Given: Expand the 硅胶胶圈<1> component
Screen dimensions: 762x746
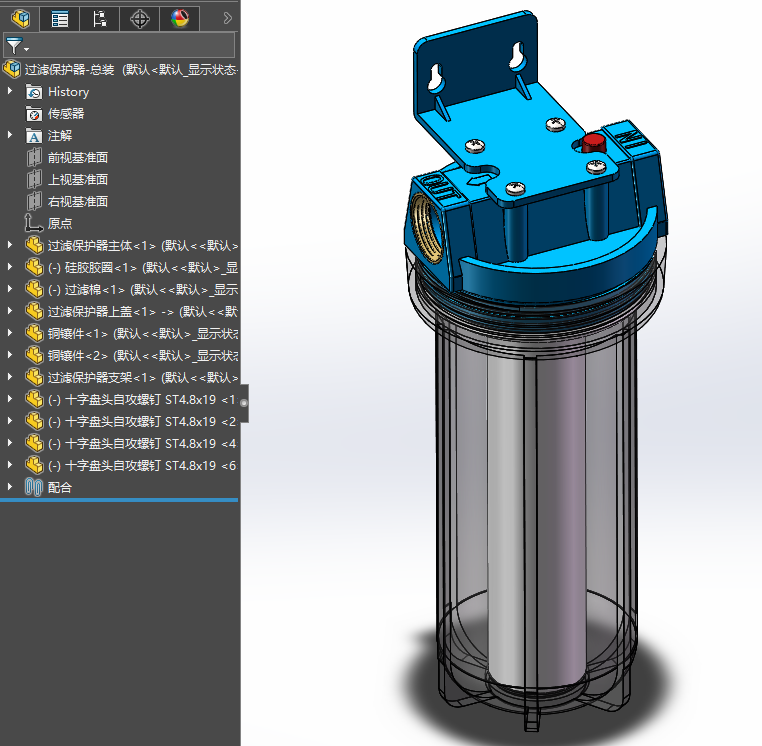Looking at the screenshot, I should click(x=10, y=266).
